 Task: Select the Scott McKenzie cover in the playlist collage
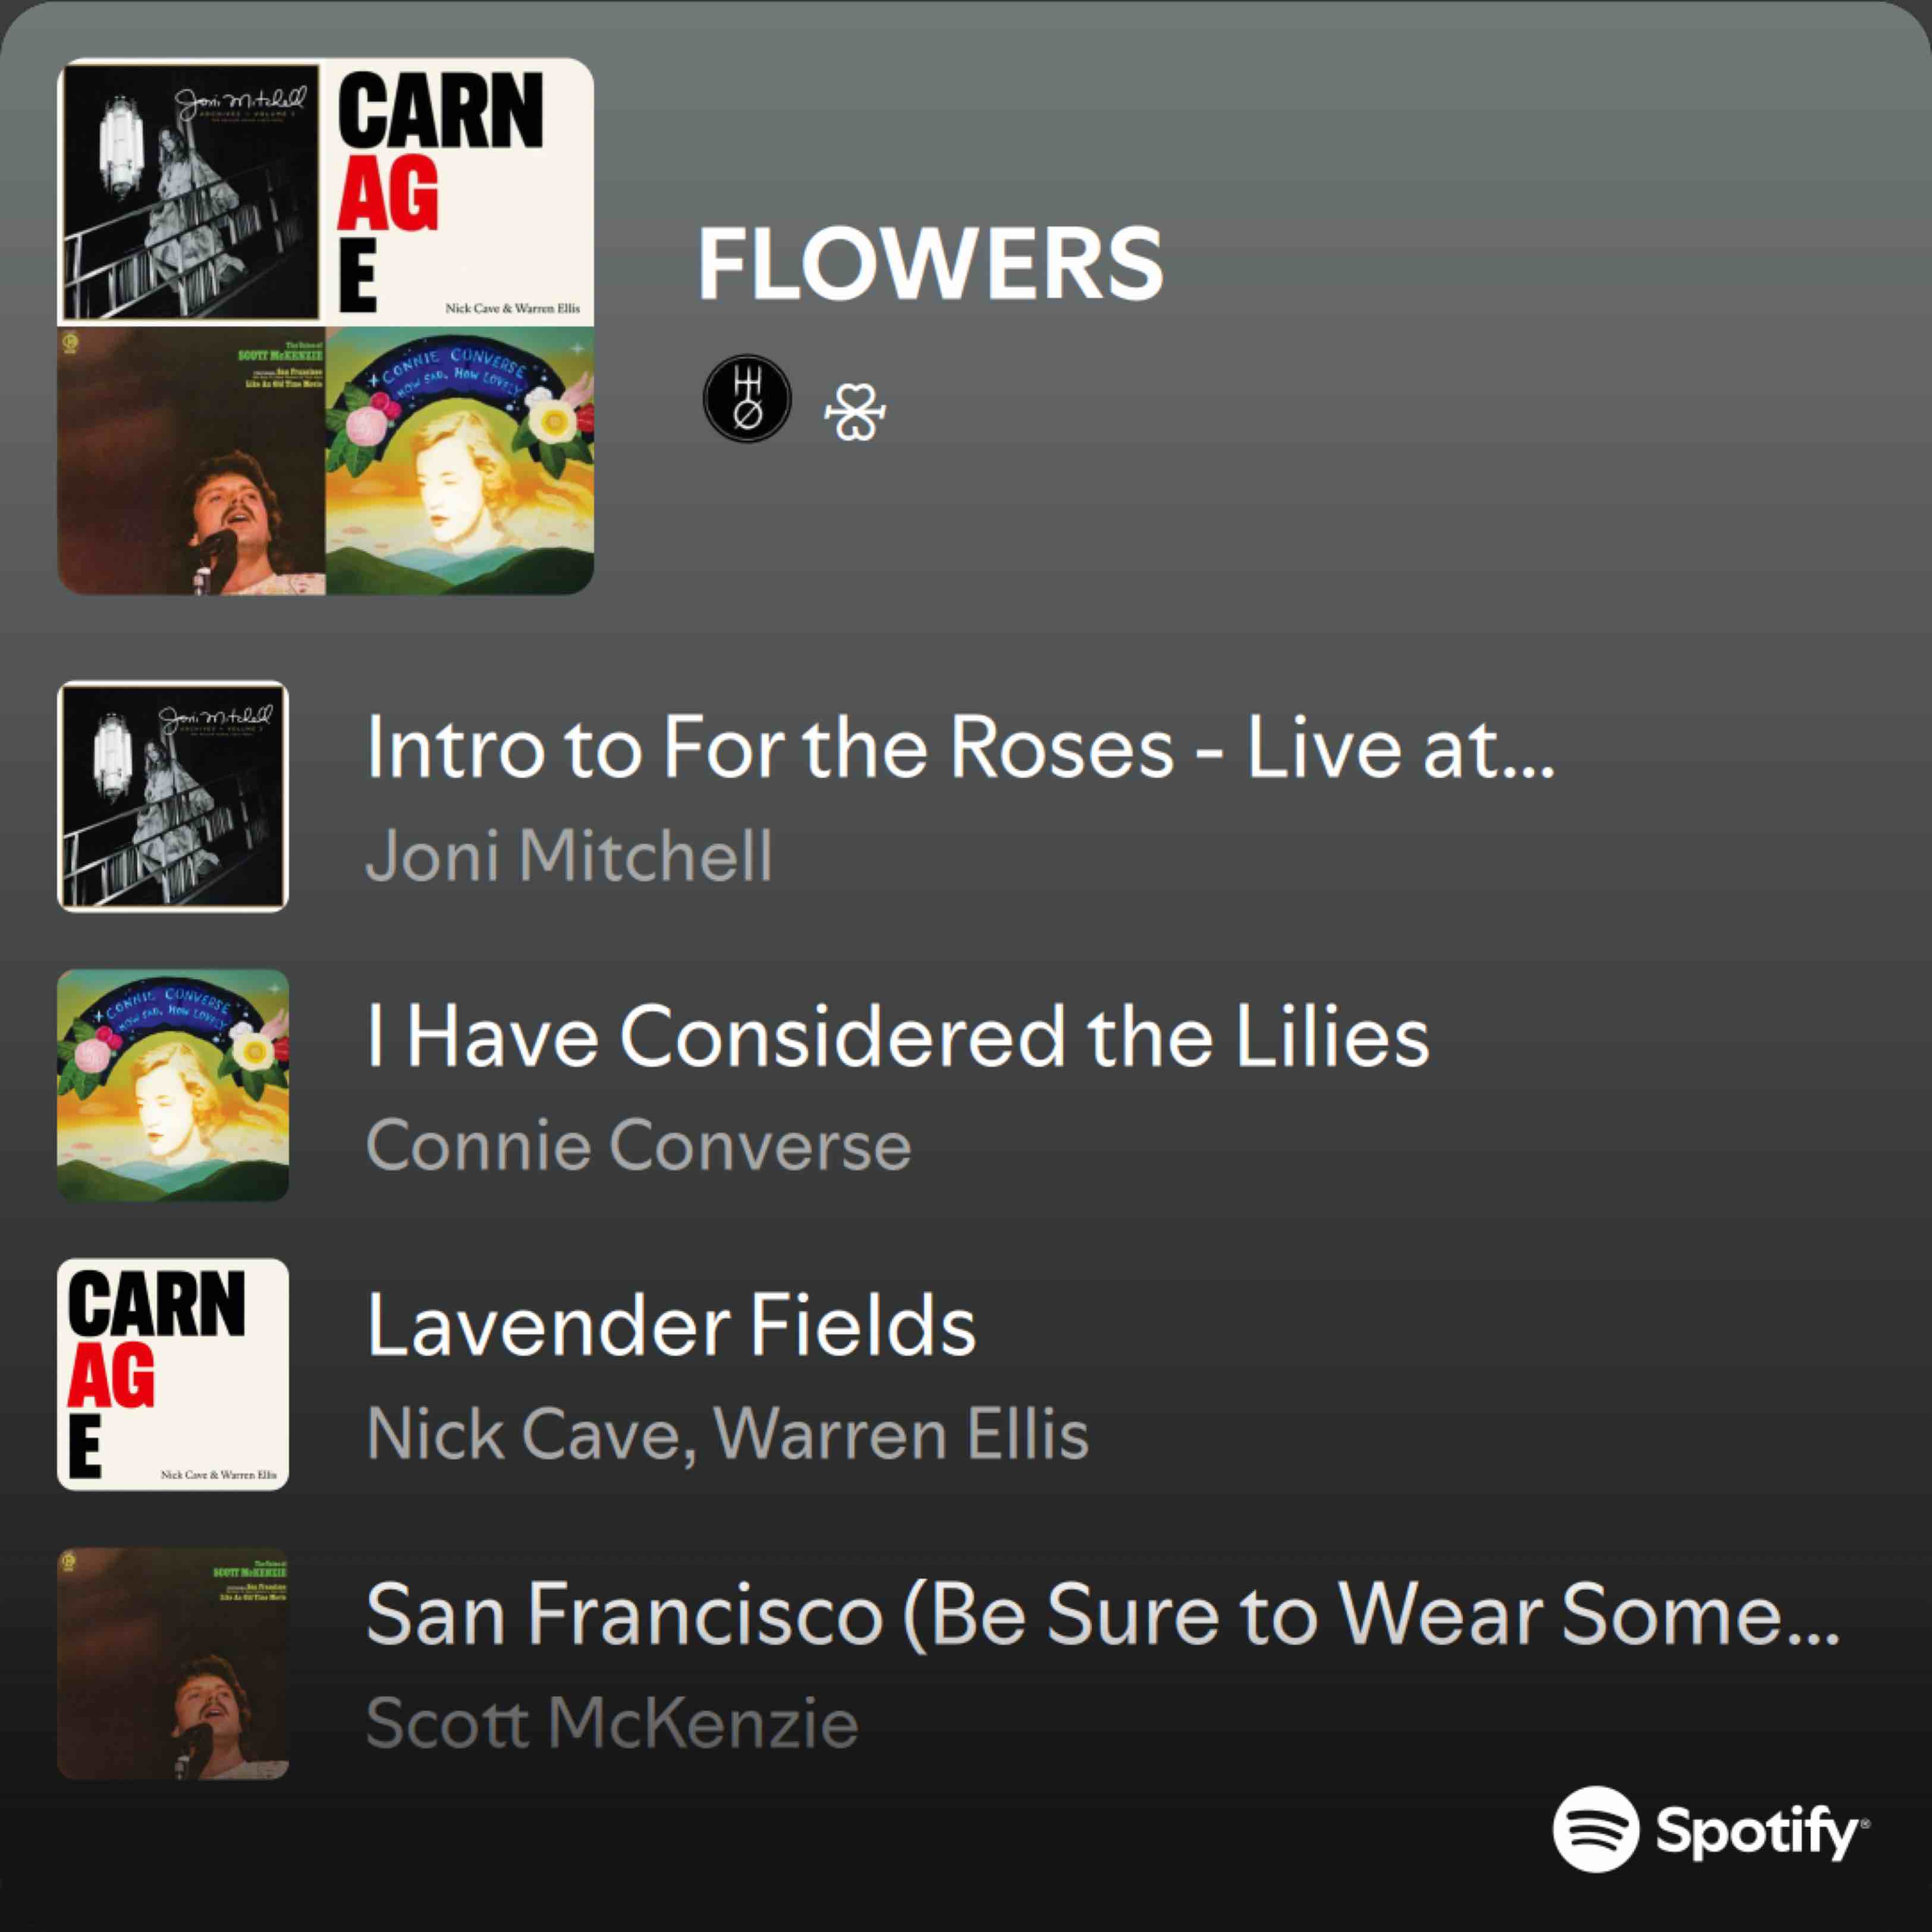click(x=191, y=461)
